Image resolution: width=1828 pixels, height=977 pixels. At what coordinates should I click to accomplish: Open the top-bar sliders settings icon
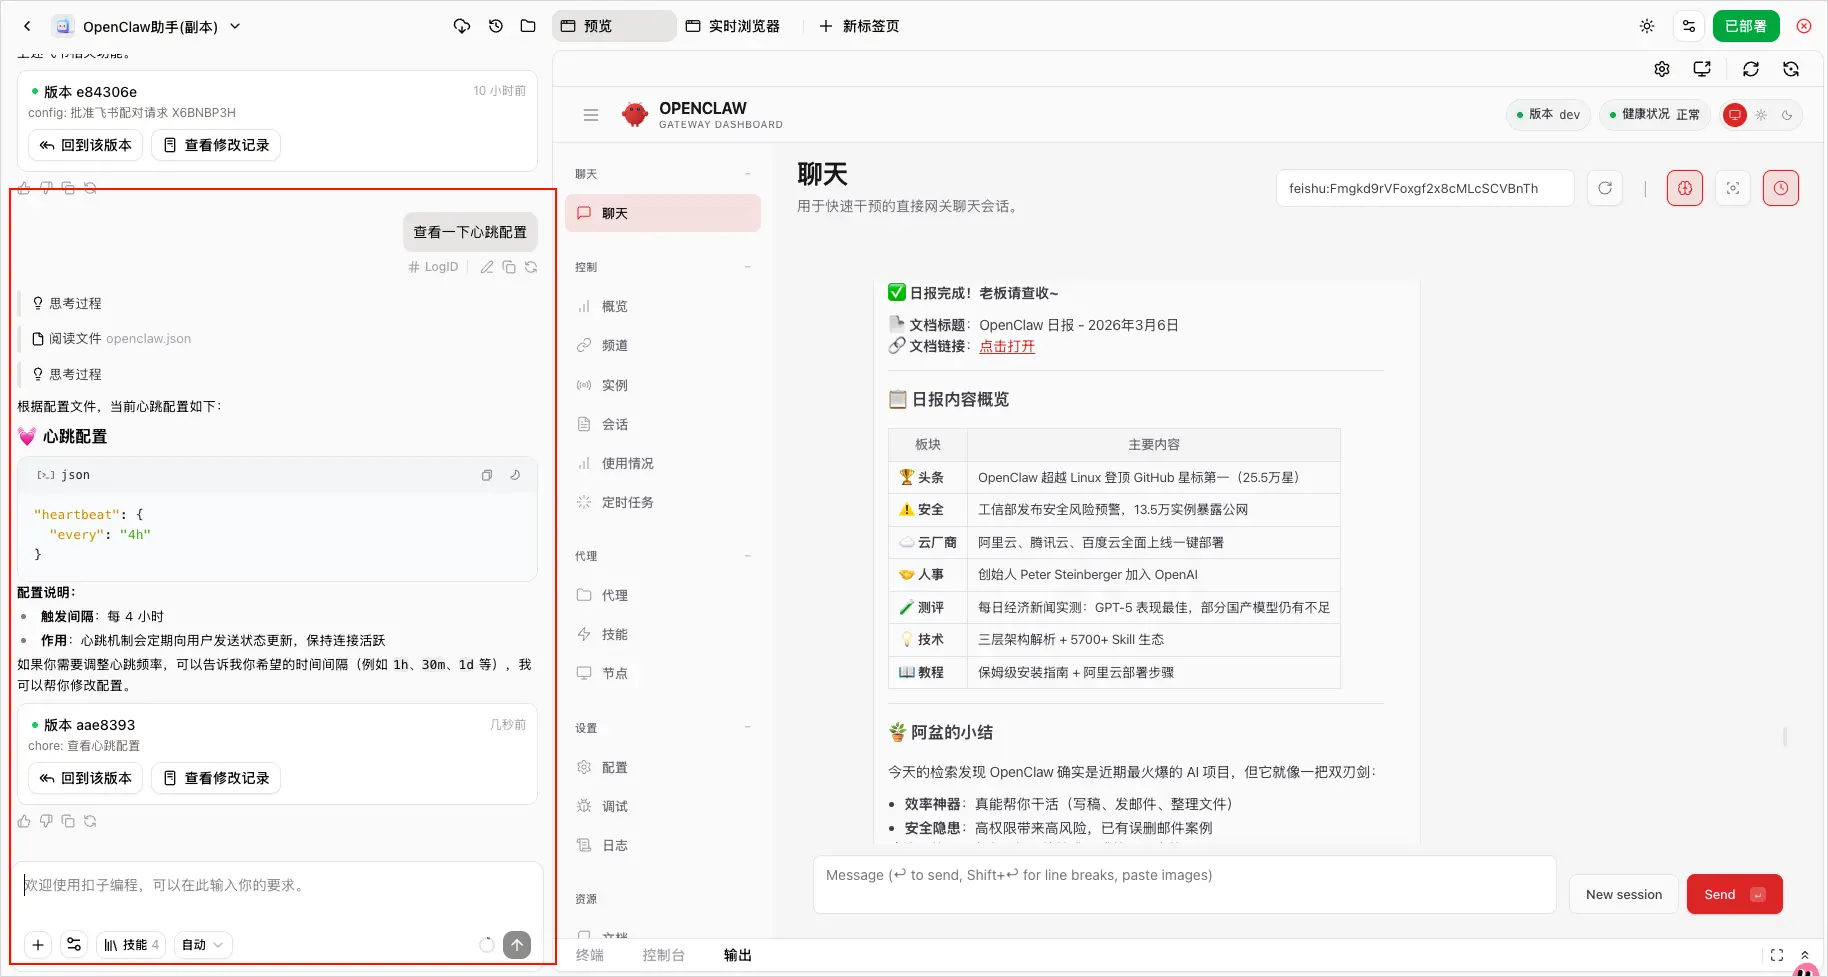click(x=1689, y=26)
